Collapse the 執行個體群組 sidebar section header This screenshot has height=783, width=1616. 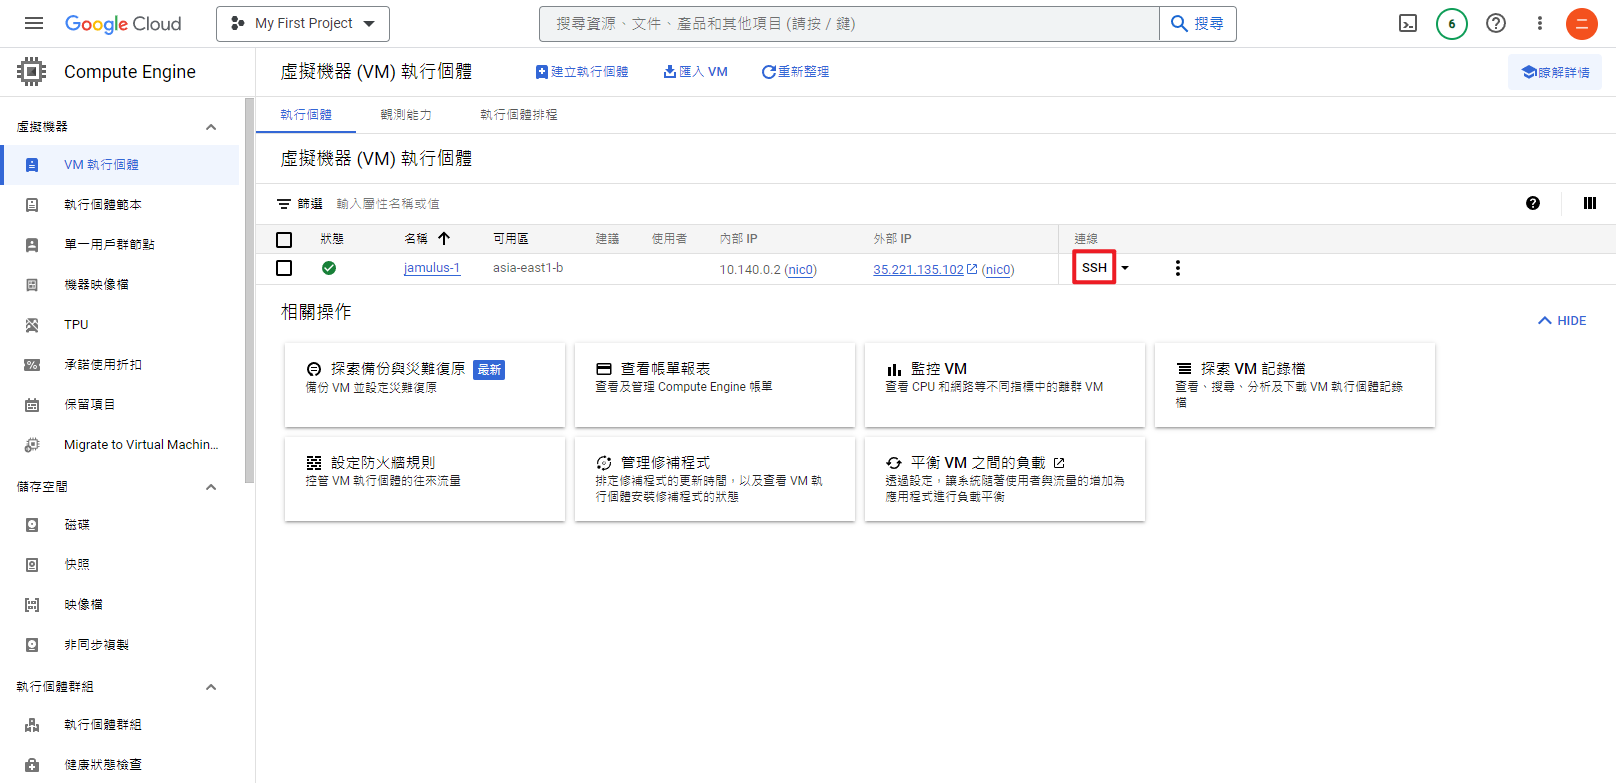point(211,687)
